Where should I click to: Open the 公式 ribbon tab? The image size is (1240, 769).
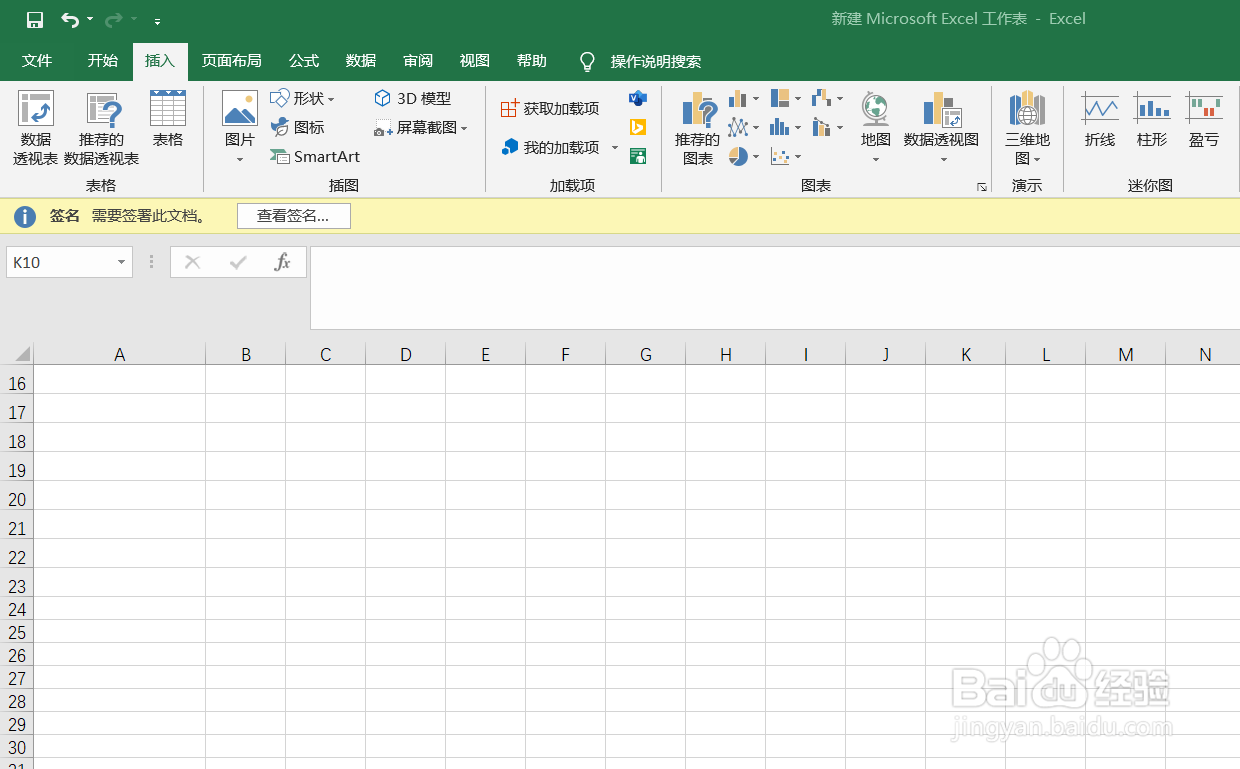pos(304,61)
